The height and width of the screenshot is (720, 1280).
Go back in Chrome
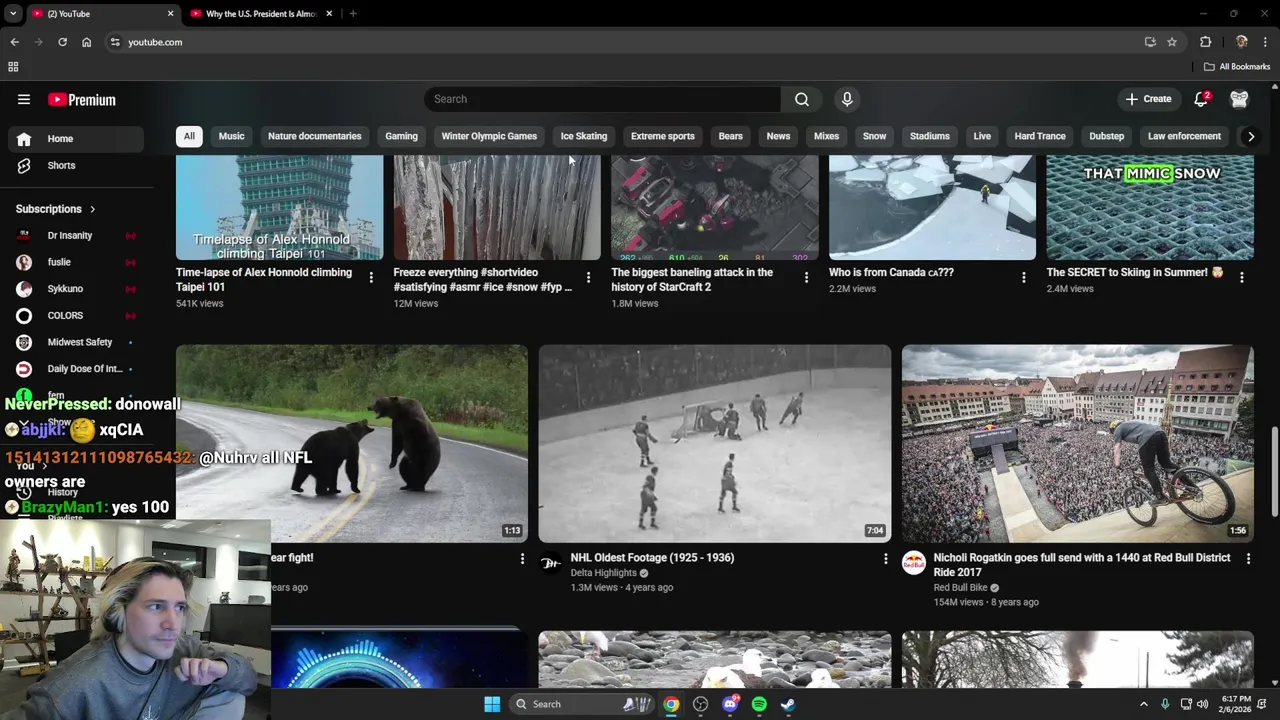point(14,42)
